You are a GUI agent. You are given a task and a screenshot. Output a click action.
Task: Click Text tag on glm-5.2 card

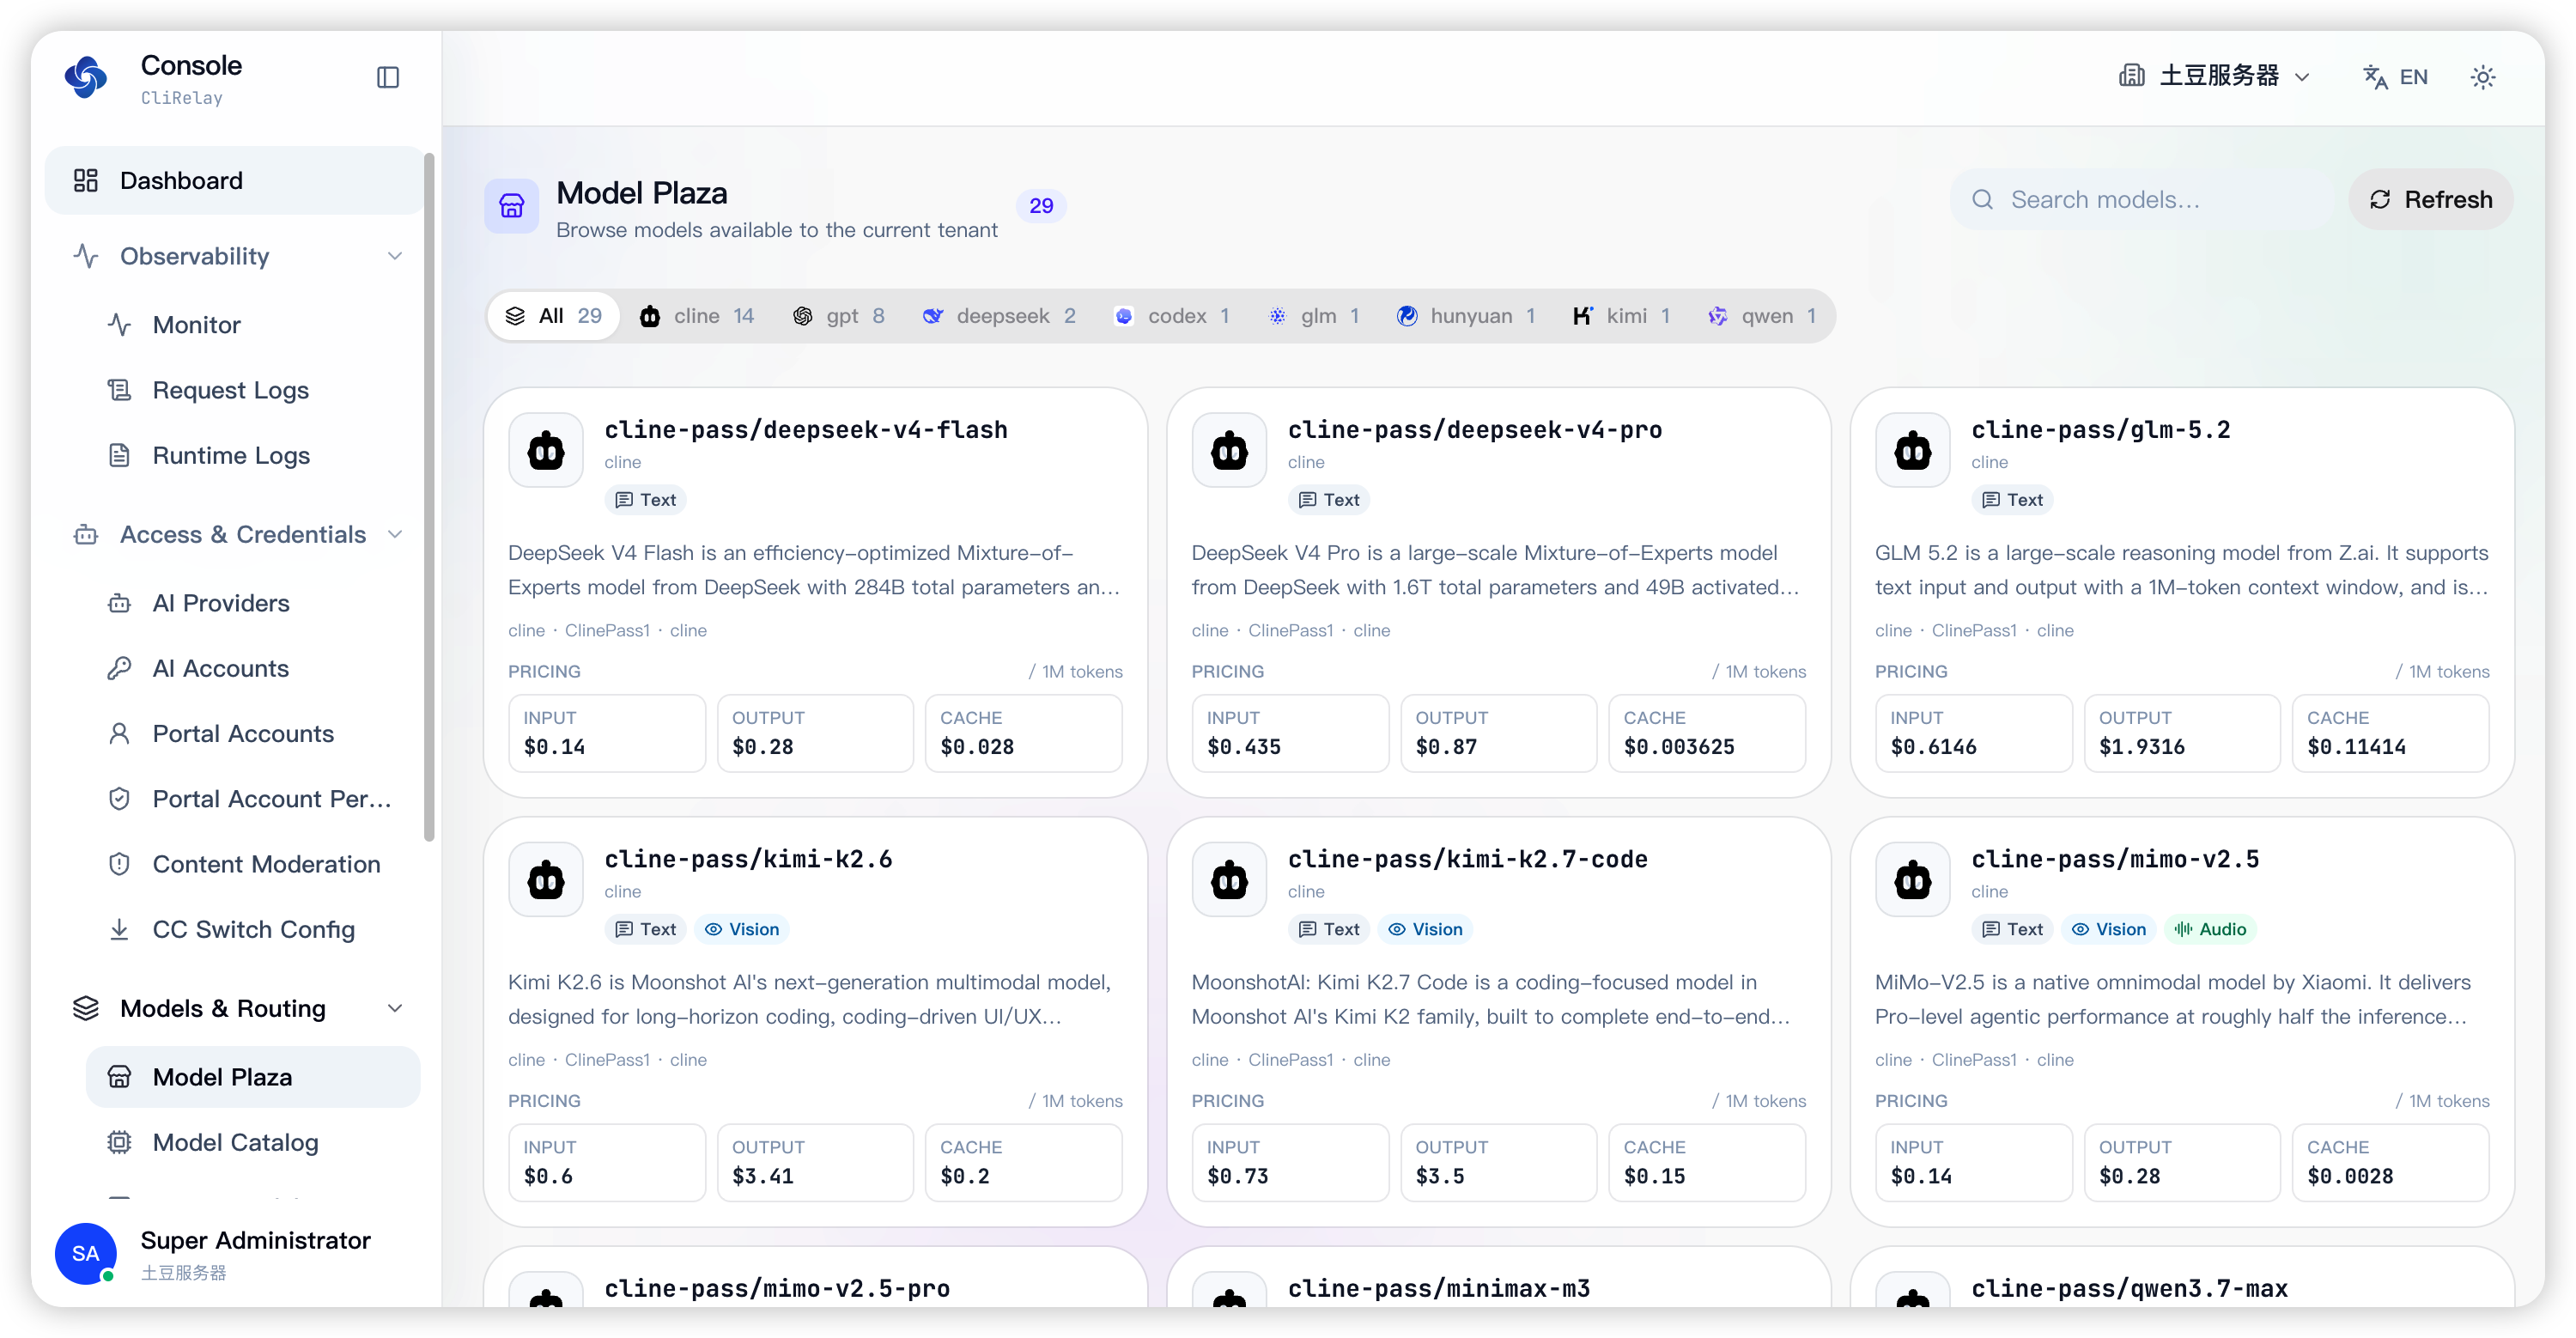coord(2012,500)
